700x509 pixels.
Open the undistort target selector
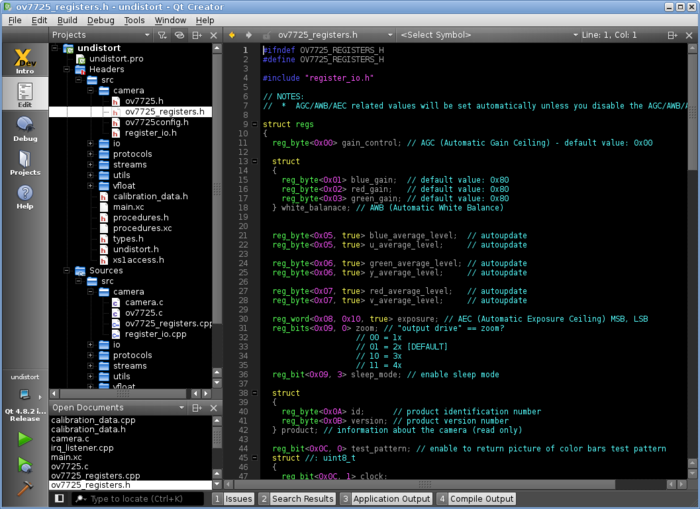coord(25,397)
